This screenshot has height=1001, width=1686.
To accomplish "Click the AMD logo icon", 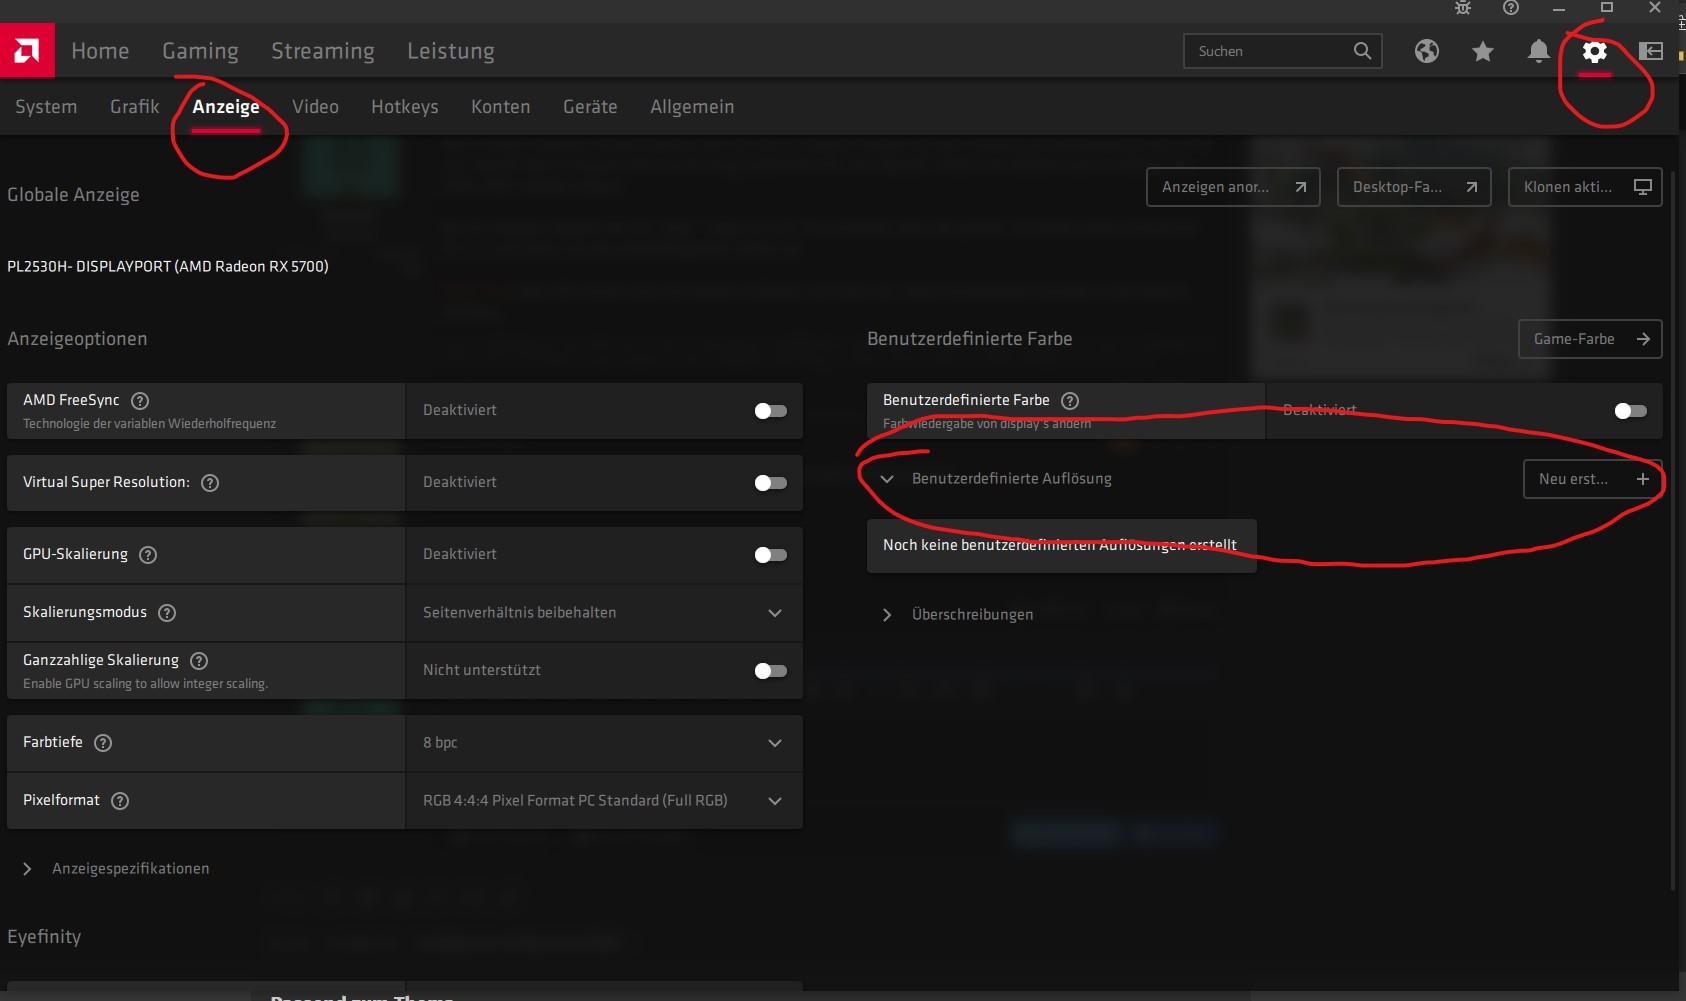I will pyautogui.click(x=27, y=50).
